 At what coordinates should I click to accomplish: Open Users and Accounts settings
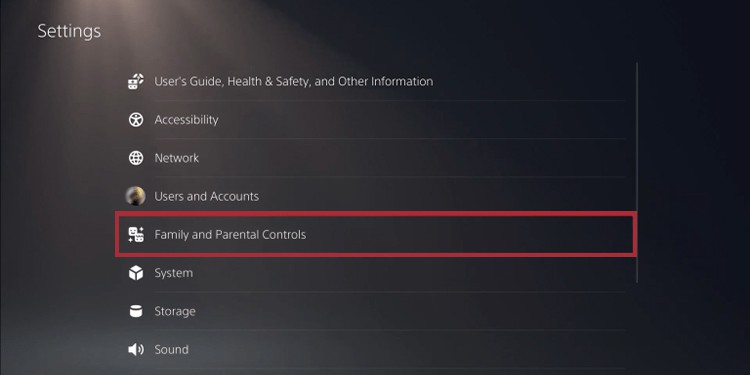206,196
